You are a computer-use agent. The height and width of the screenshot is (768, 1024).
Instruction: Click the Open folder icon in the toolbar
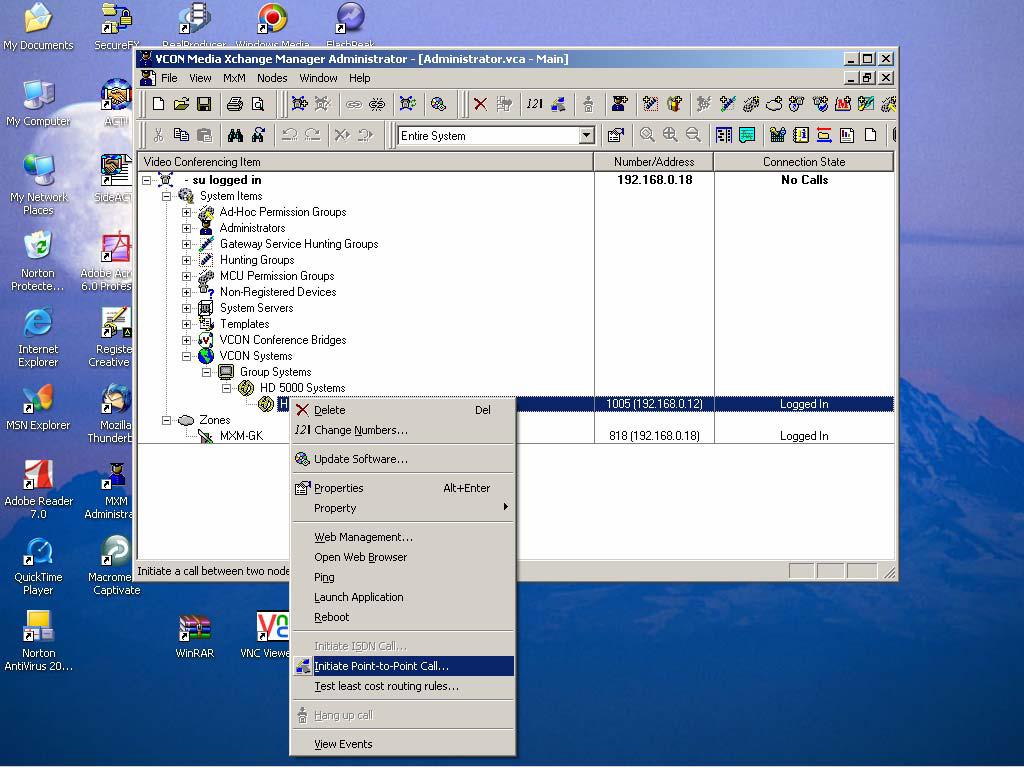[181, 104]
